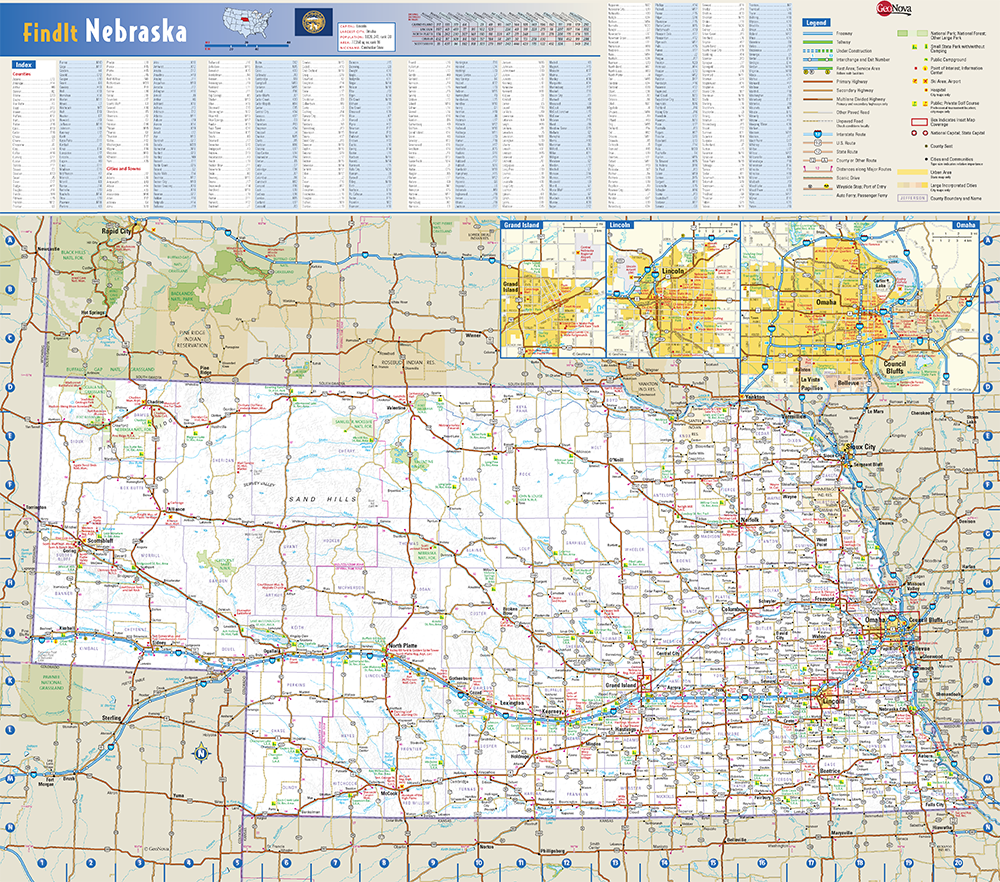Image resolution: width=1000 pixels, height=882 pixels.
Task: Click the Columbus city label
Action: tap(733, 609)
